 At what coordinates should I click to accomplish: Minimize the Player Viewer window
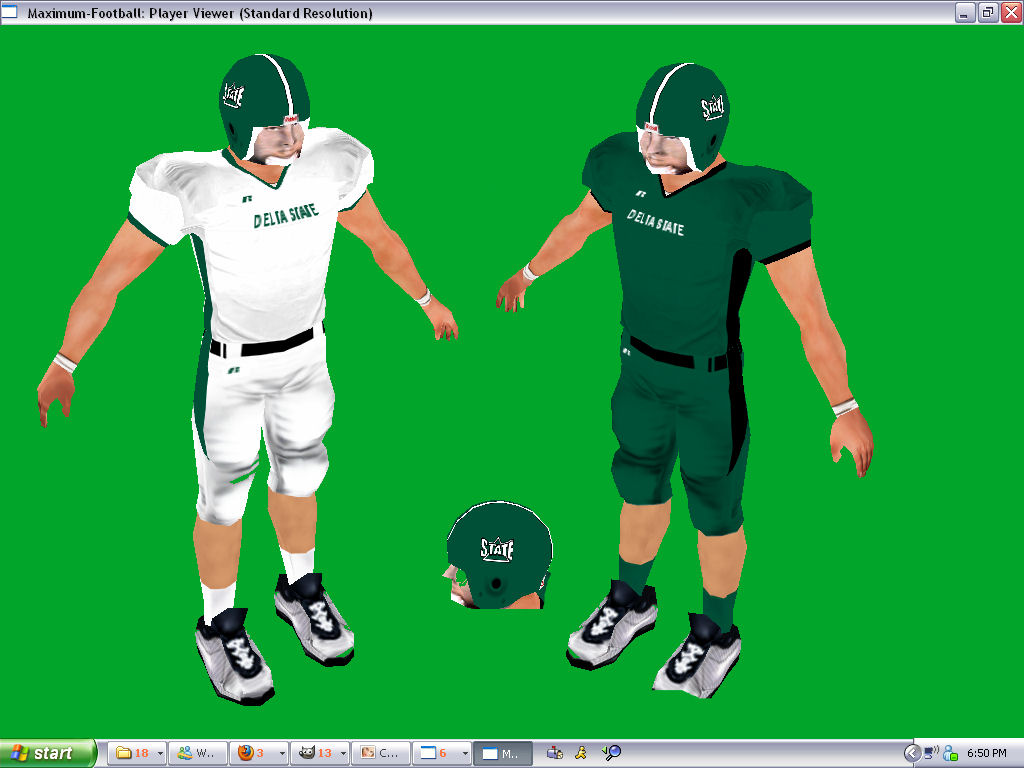coord(964,12)
